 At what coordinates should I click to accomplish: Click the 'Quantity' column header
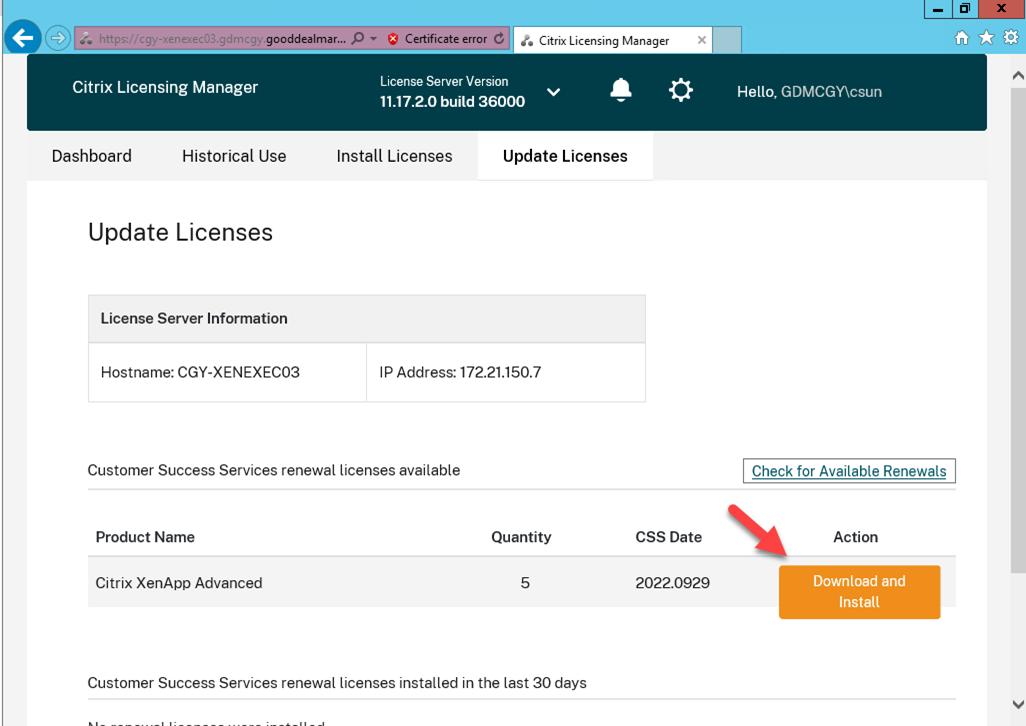pyautogui.click(x=522, y=537)
